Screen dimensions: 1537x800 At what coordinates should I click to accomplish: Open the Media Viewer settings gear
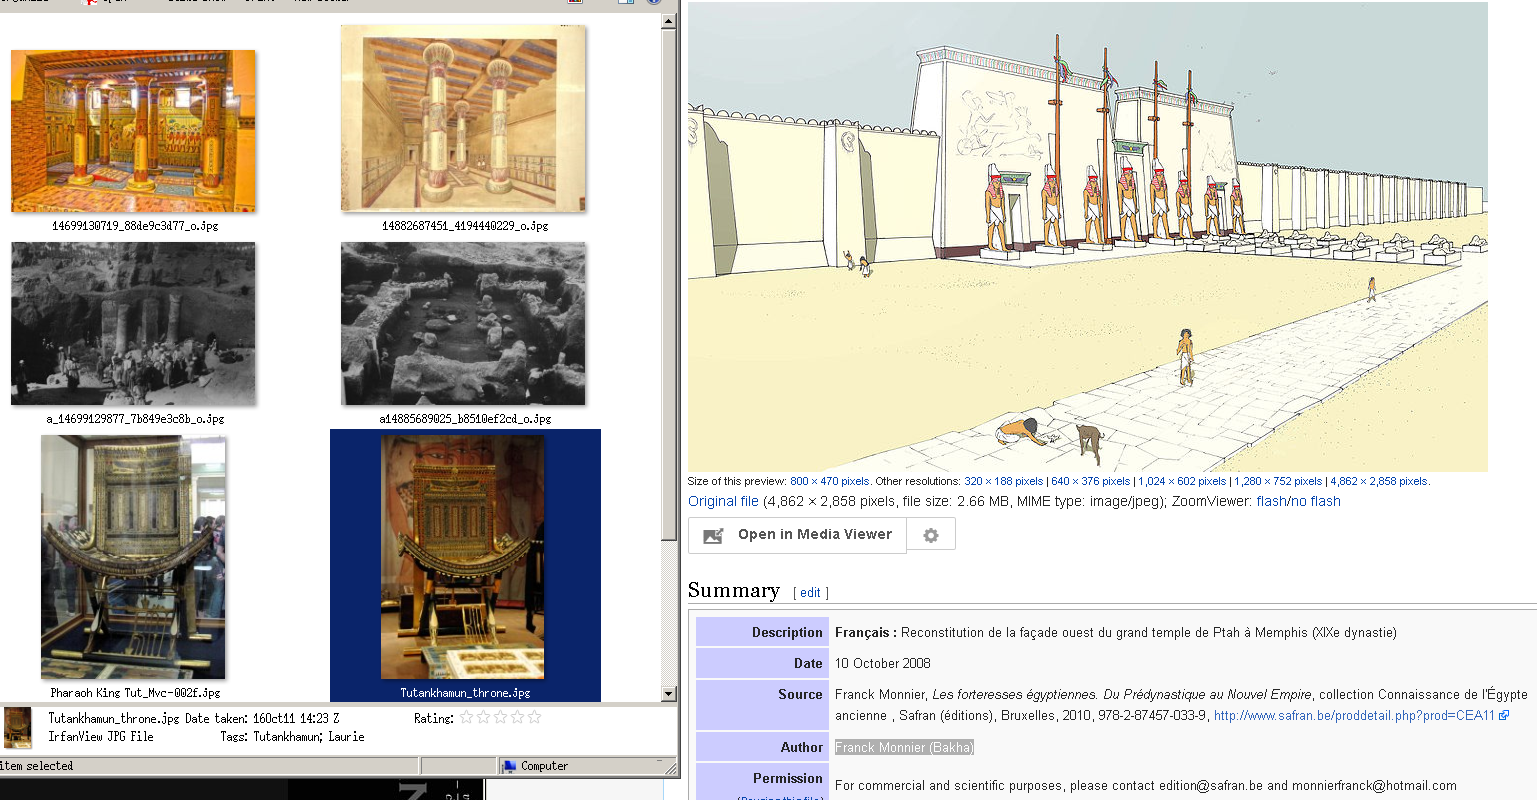[x=931, y=535]
